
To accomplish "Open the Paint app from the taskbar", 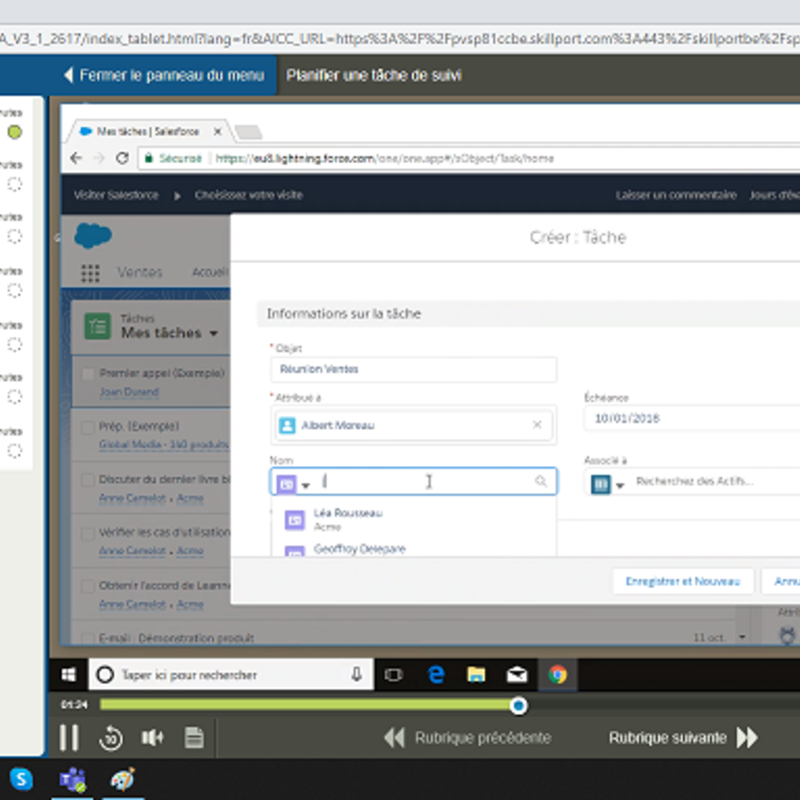I will pos(122,779).
